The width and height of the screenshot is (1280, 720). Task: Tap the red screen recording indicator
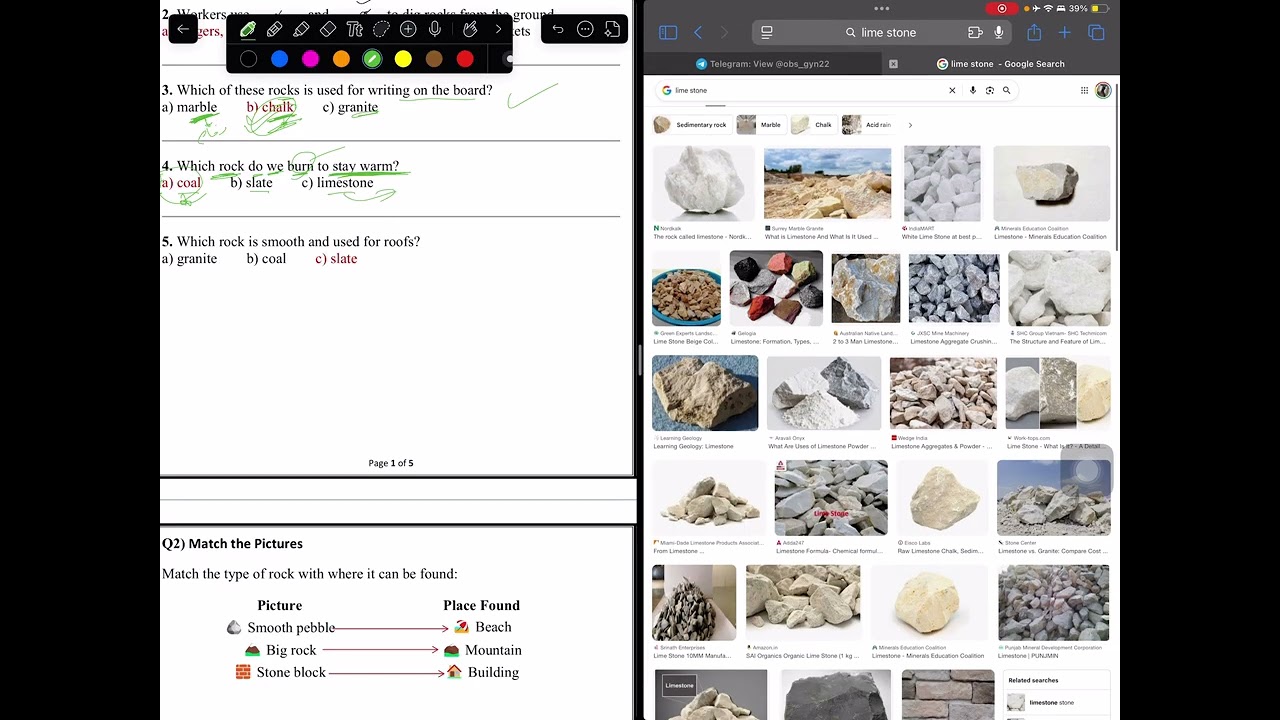coord(1002,8)
